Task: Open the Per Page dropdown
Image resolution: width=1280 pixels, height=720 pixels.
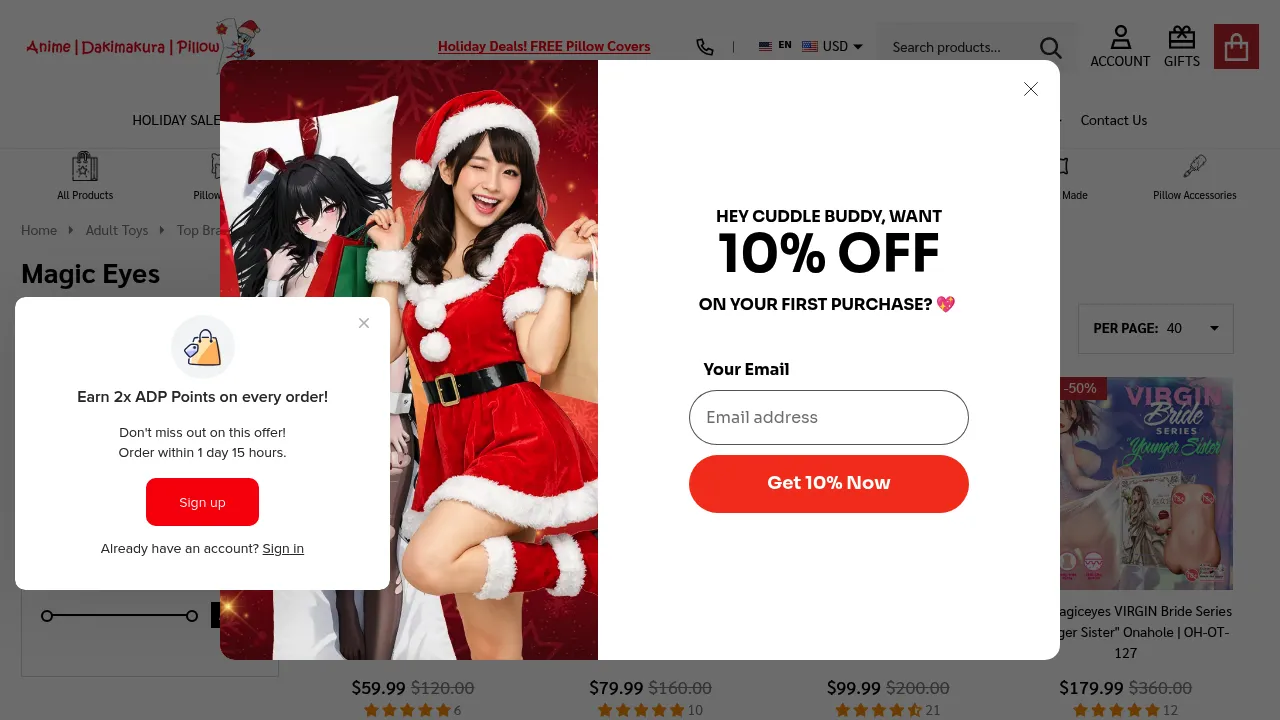Action: click(1156, 328)
